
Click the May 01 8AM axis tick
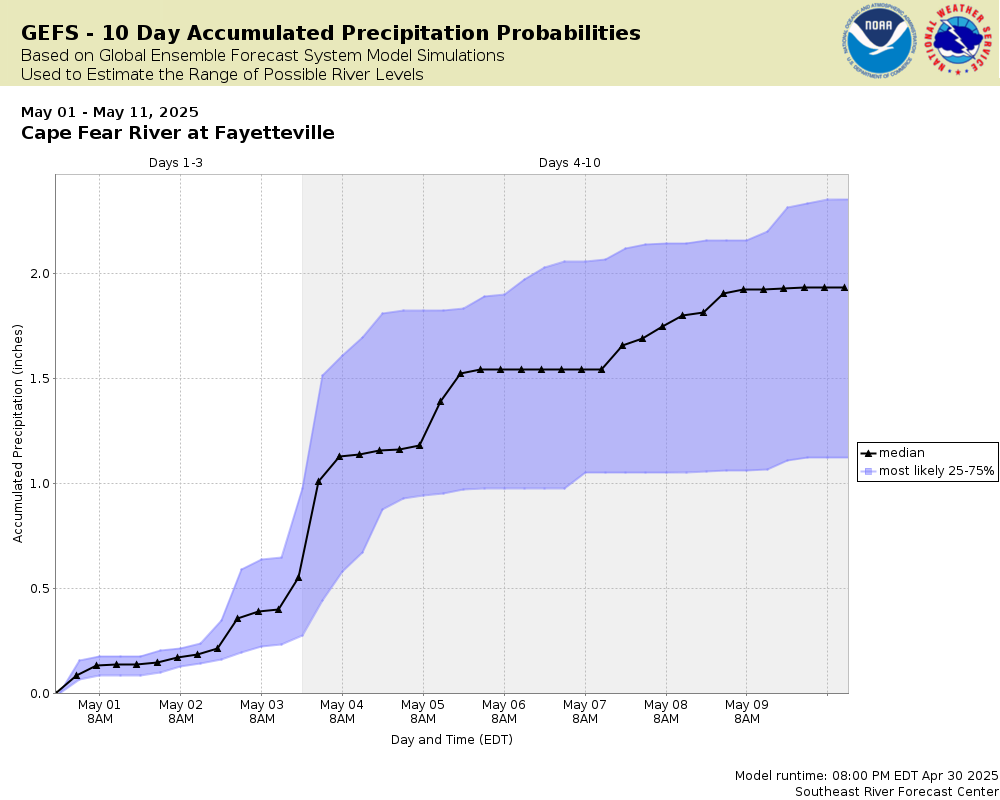99,712
